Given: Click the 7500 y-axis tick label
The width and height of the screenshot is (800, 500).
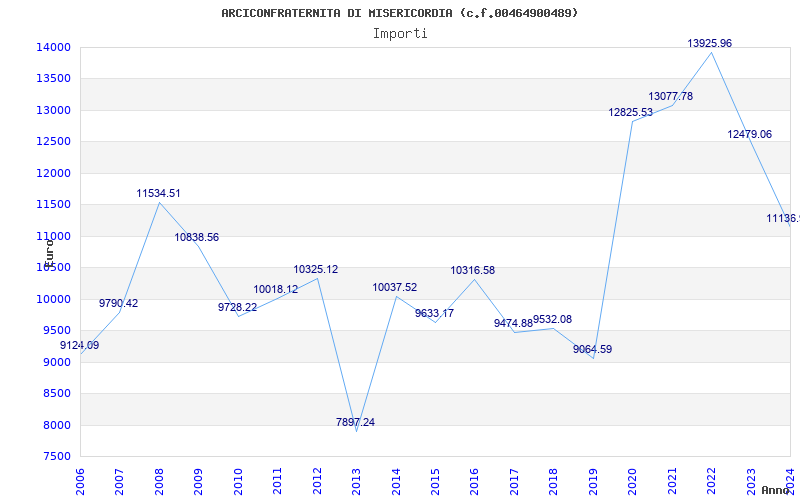Looking at the screenshot, I should 56,456.
